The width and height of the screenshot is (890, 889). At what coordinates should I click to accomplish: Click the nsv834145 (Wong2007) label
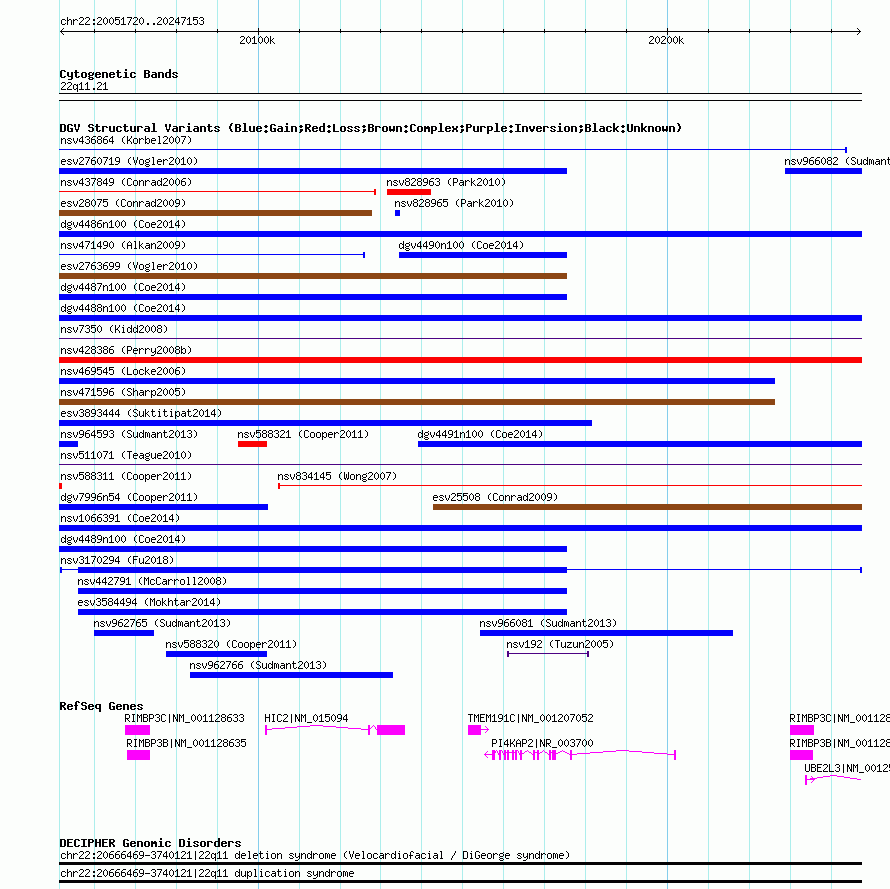coord(337,476)
